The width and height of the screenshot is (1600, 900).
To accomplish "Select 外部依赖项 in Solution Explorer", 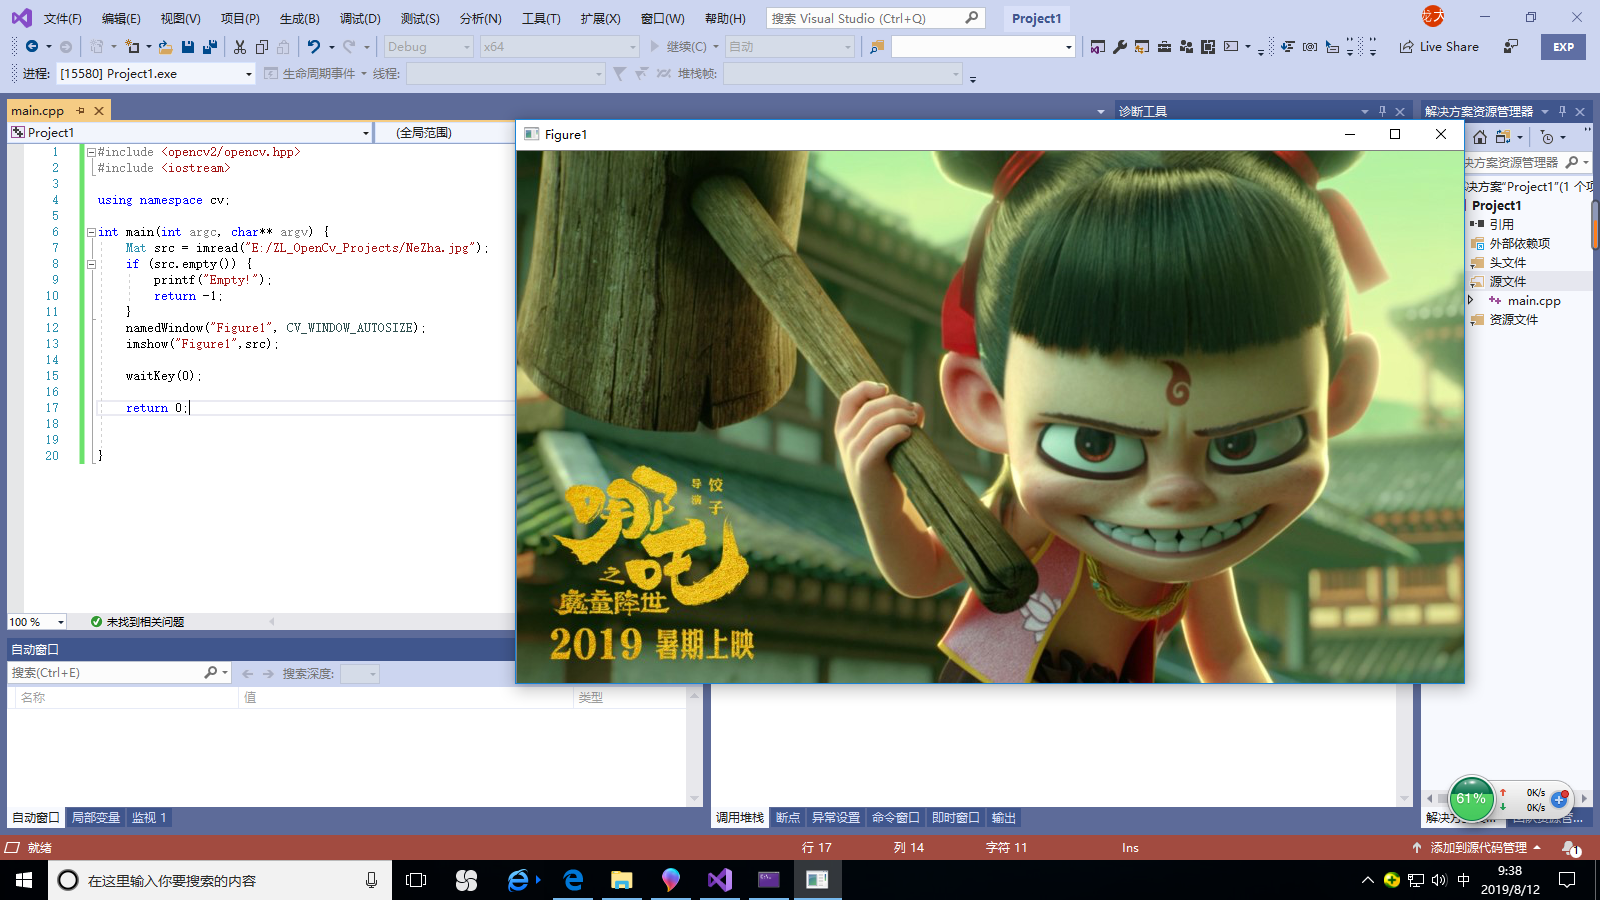I will pos(1519,243).
